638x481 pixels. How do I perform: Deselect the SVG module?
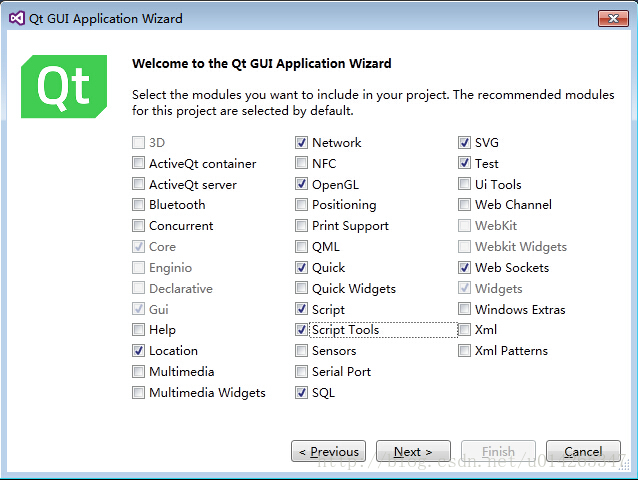[464, 142]
